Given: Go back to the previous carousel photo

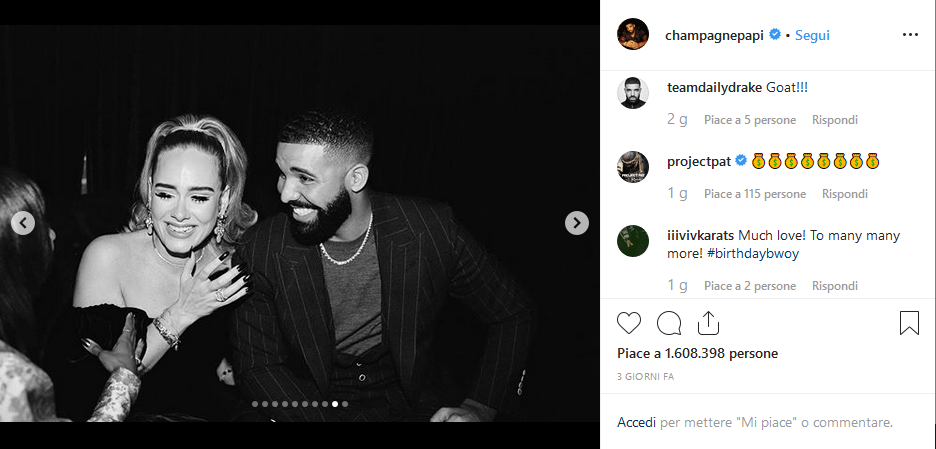Looking at the screenshot, I should click(23, 223).
